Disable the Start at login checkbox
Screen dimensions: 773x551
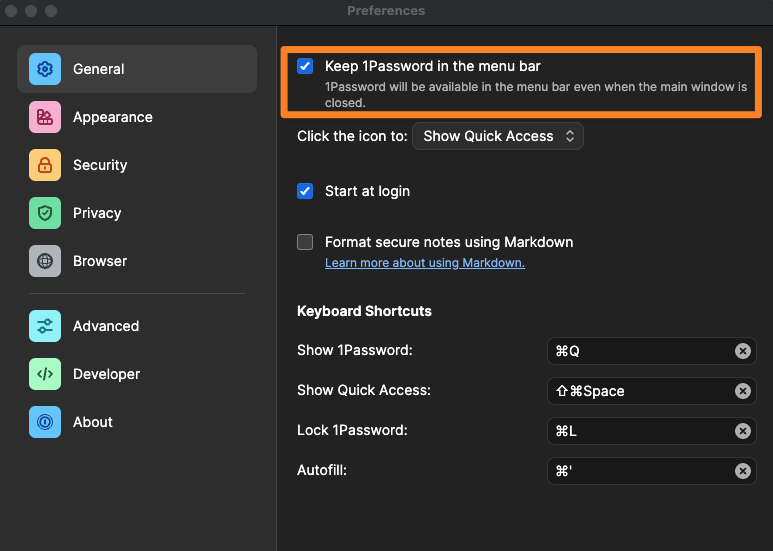pos(306,191)
